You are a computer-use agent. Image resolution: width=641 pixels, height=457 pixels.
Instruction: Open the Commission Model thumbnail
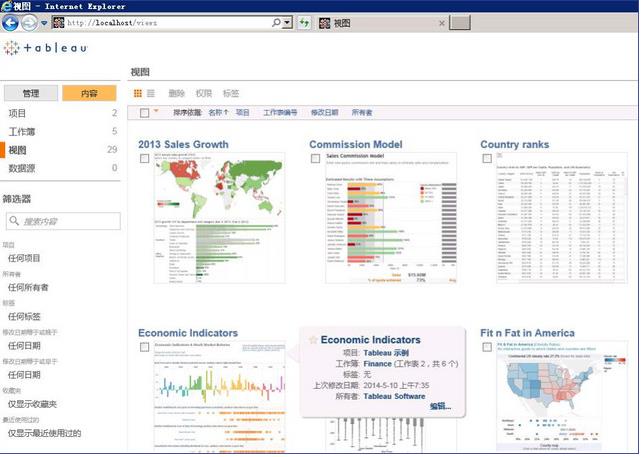coord(391,218)
